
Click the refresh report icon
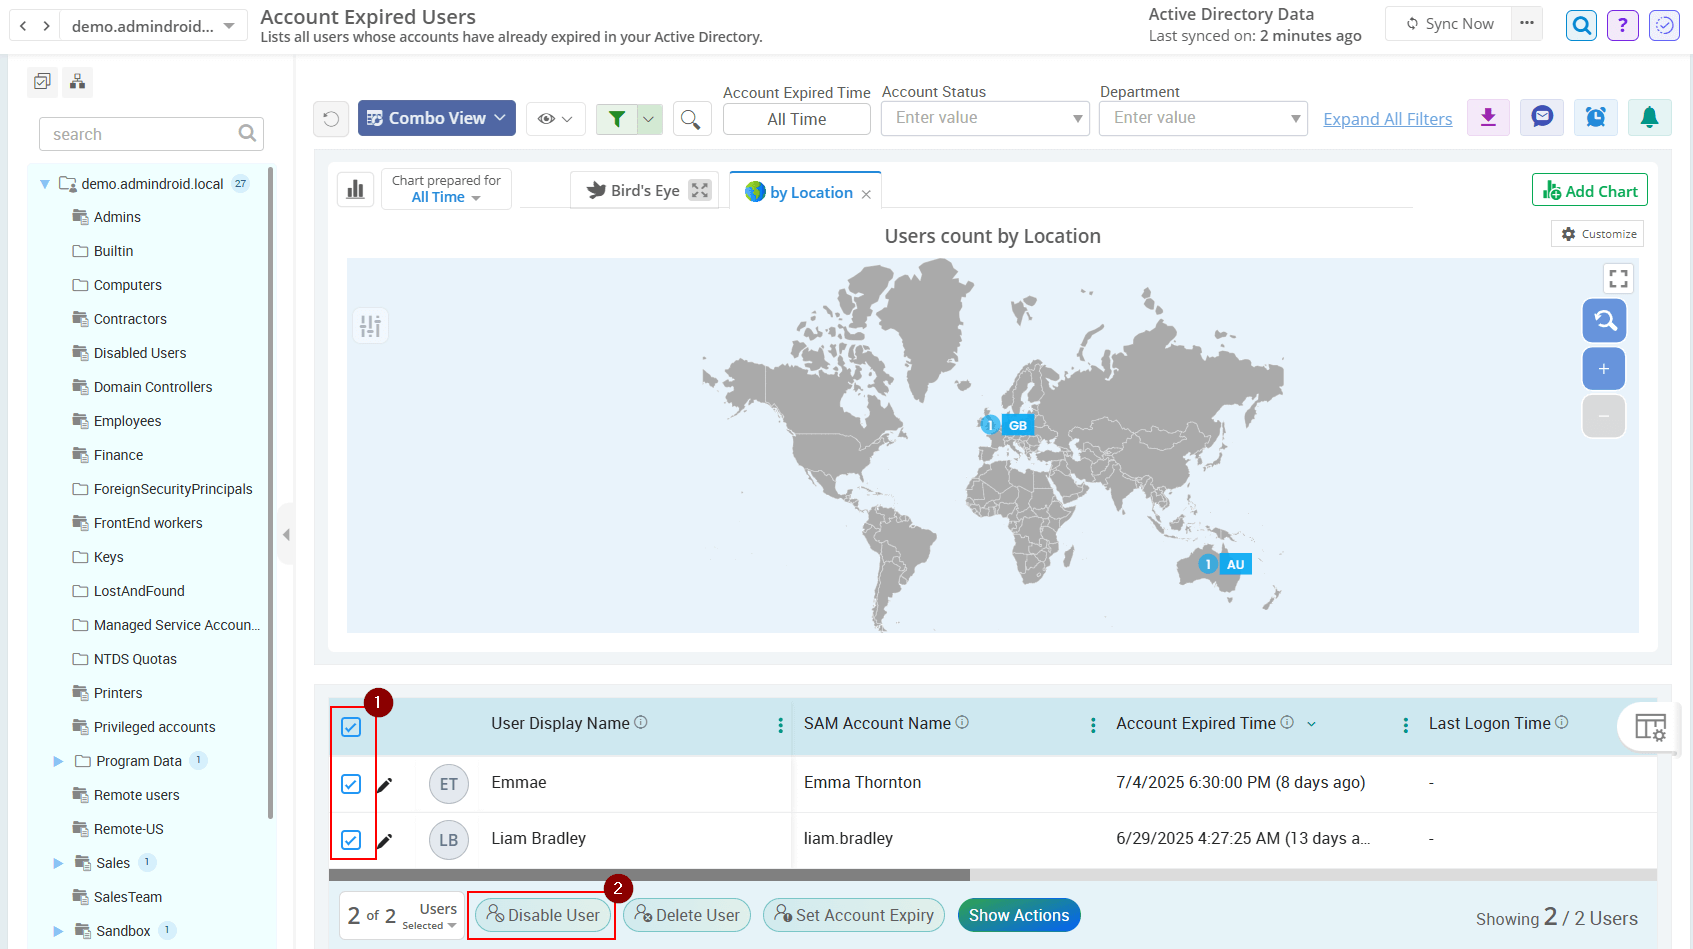[x=331, y=119]
